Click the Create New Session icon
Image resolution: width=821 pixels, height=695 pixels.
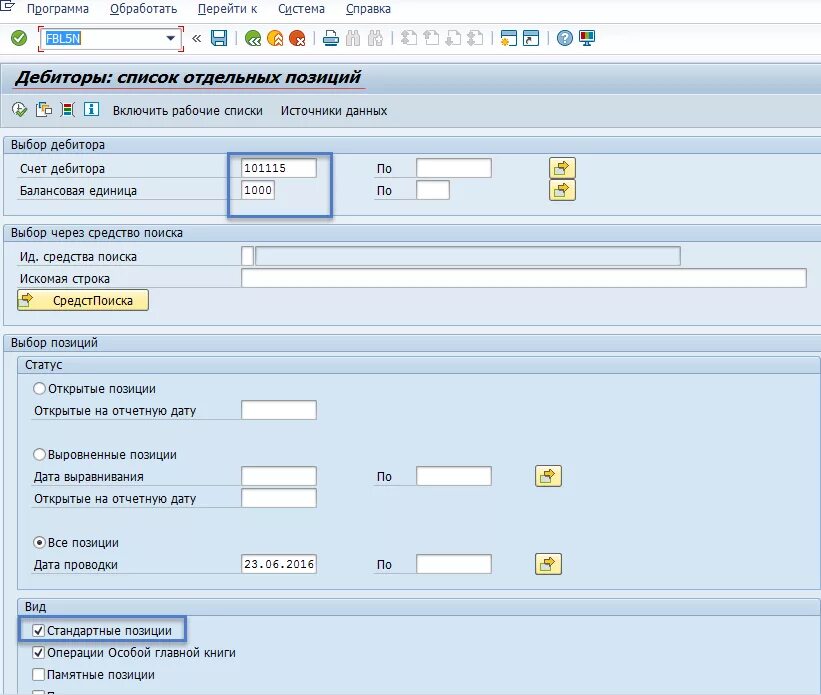508,38
